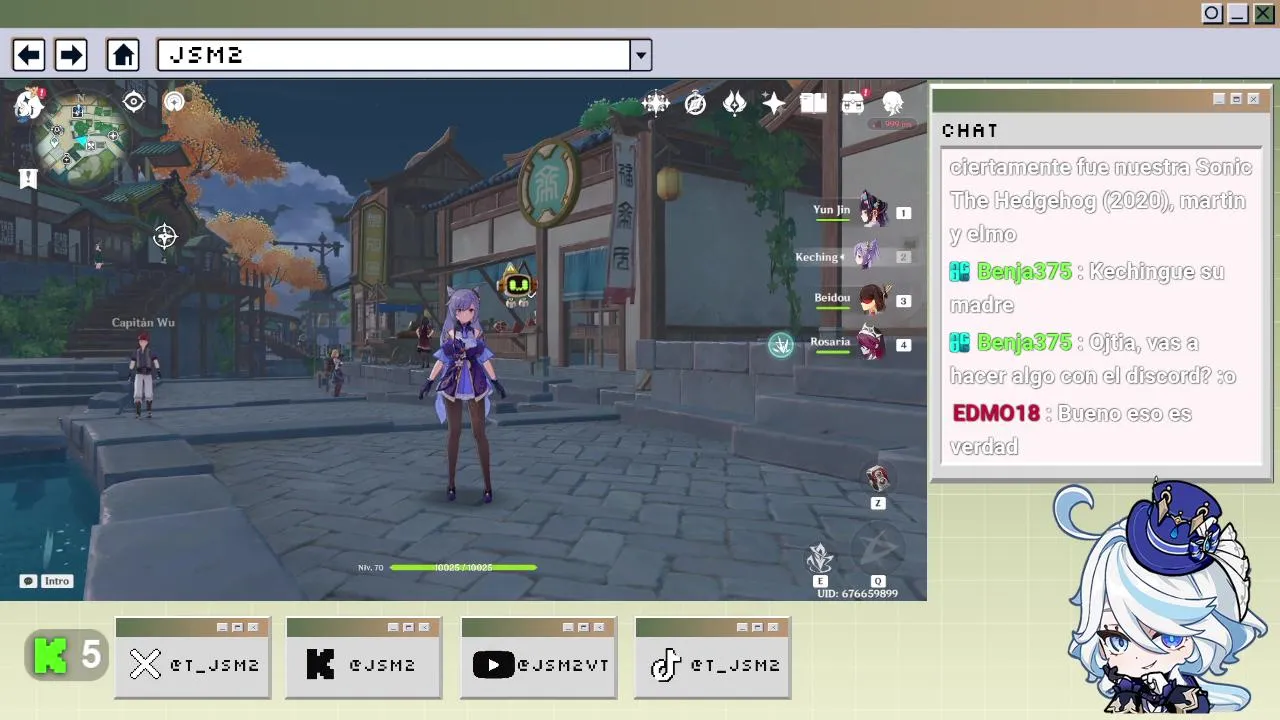Click the quest bookmark icon below the minimap
Image resolution: width=1280 pixels, height=720 pixels.
coord(28,179)
